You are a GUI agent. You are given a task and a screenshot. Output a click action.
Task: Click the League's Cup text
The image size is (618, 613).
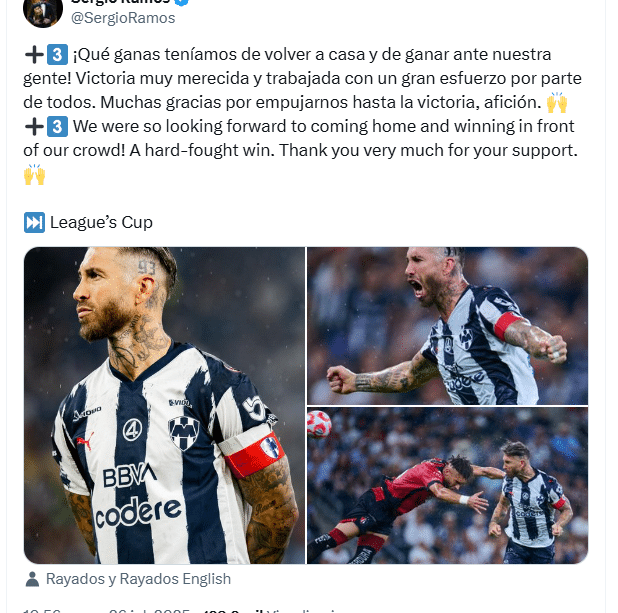(x=101, y=222)
